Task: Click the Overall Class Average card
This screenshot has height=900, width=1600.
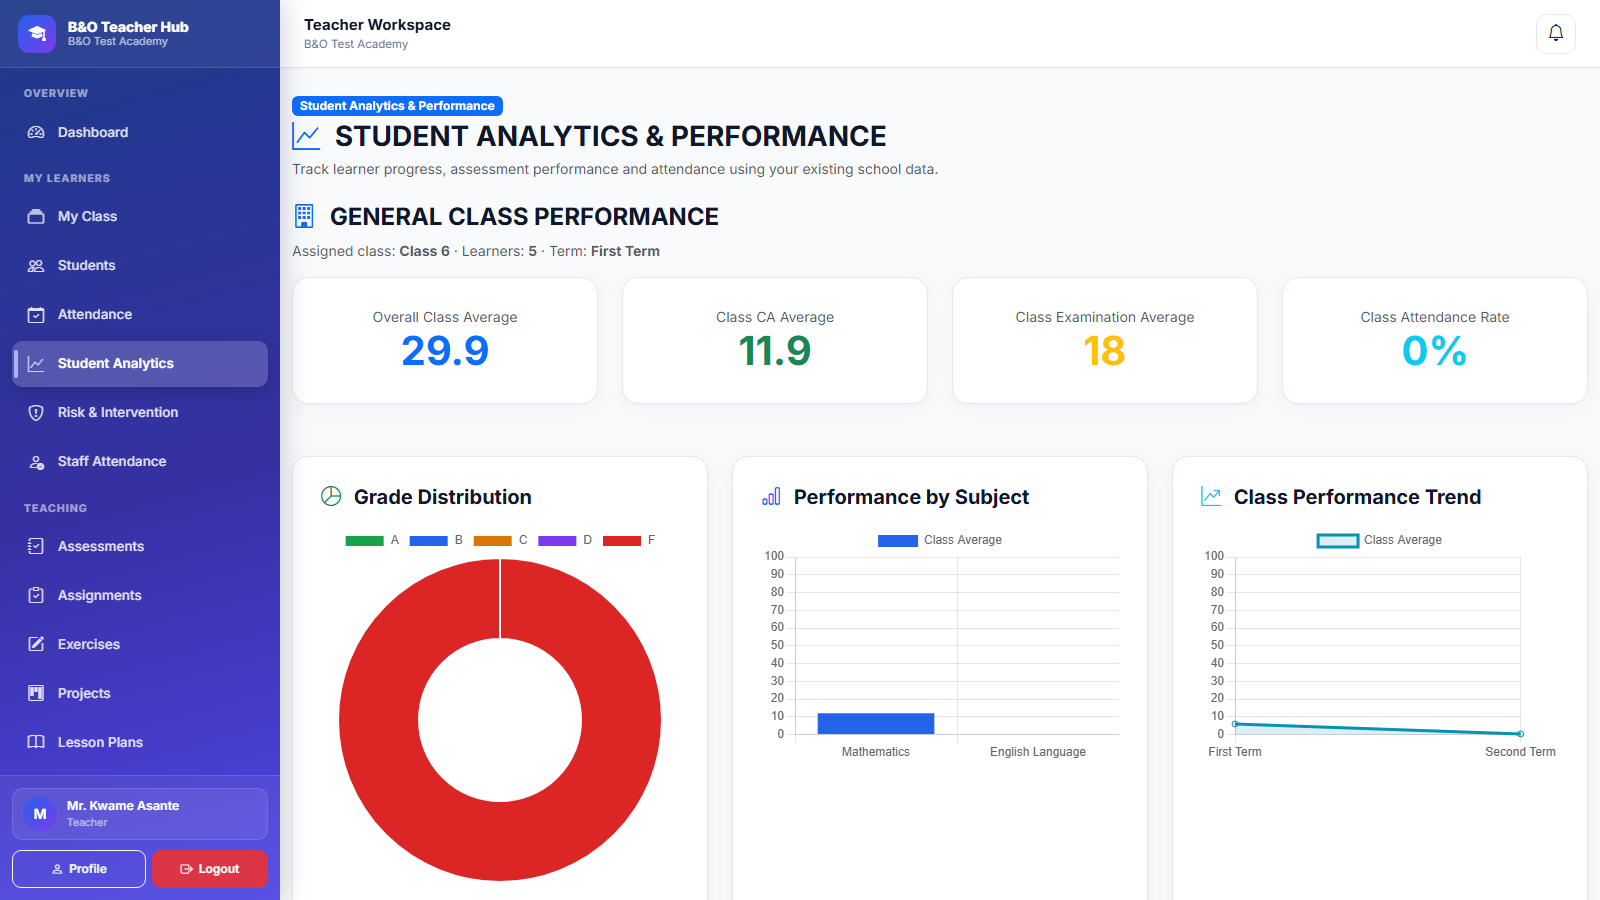Action: coord(445,341)
